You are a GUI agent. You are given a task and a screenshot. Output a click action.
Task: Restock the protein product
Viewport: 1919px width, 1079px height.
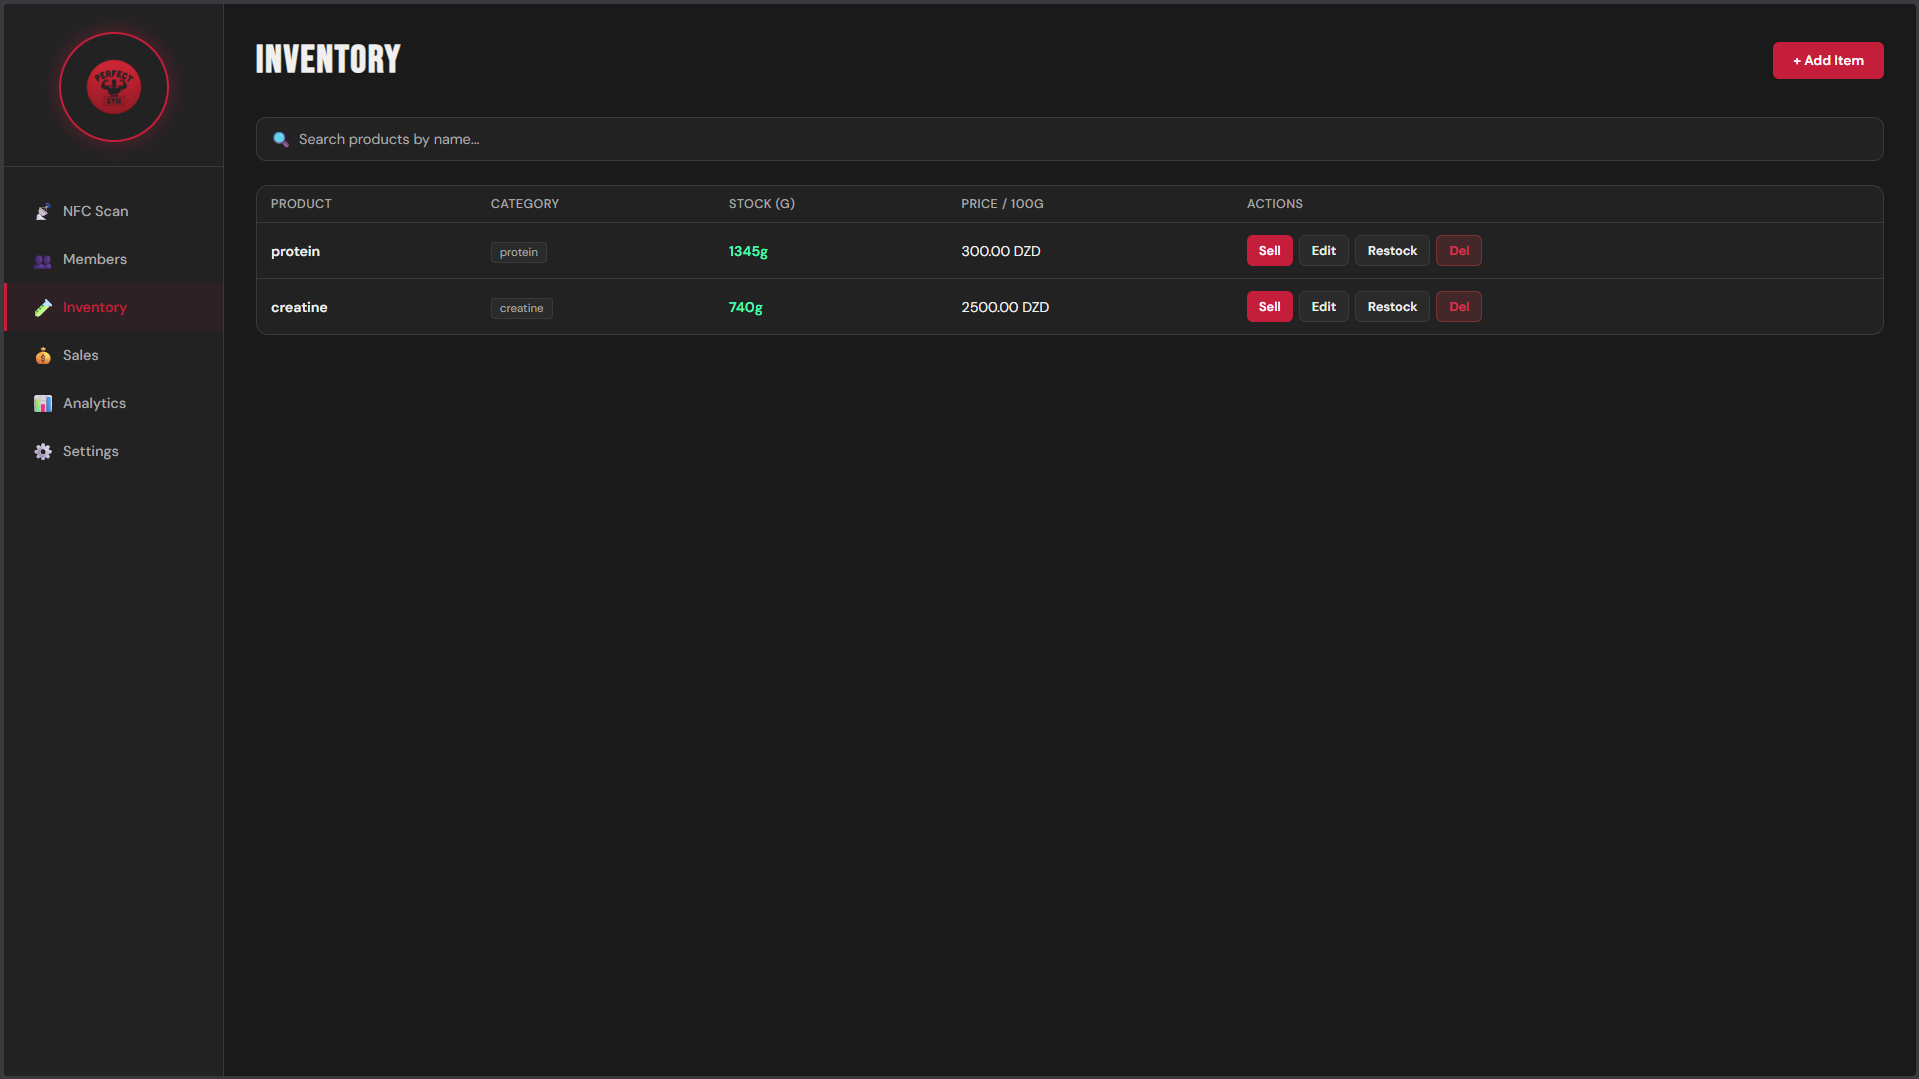pos(1392,251)
